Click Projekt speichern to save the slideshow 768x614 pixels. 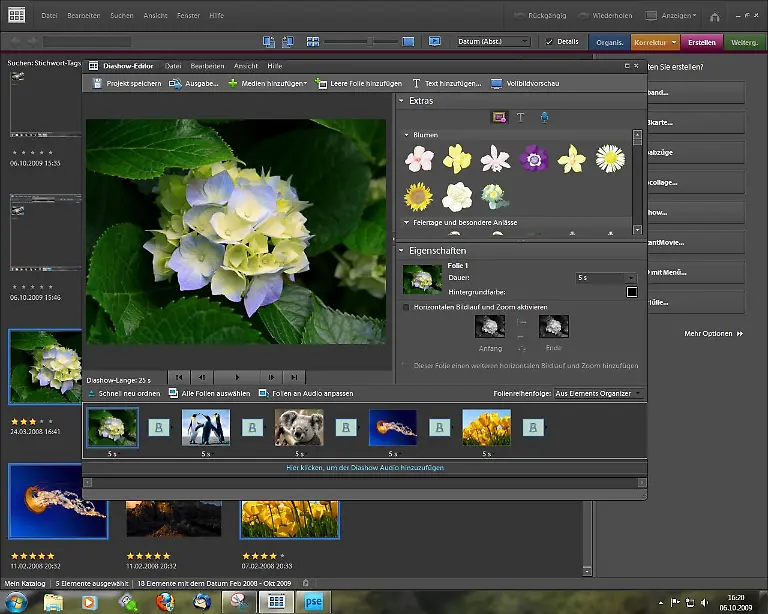pyautogui.click(x=127, y=84)
